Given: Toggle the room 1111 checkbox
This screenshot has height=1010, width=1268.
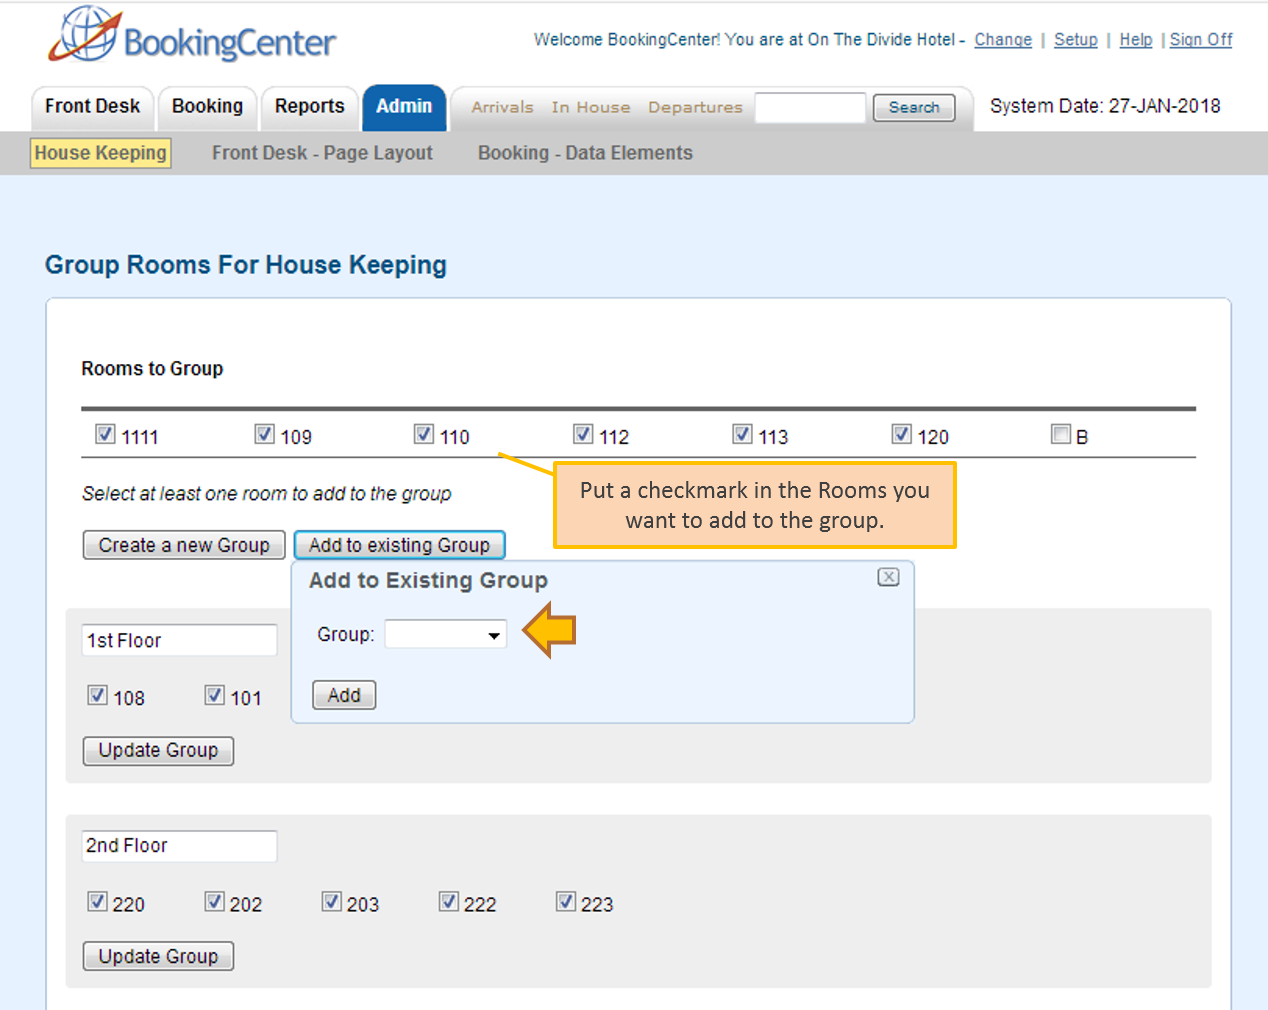Looking at the screenshot, I should [x=105, y=434].
